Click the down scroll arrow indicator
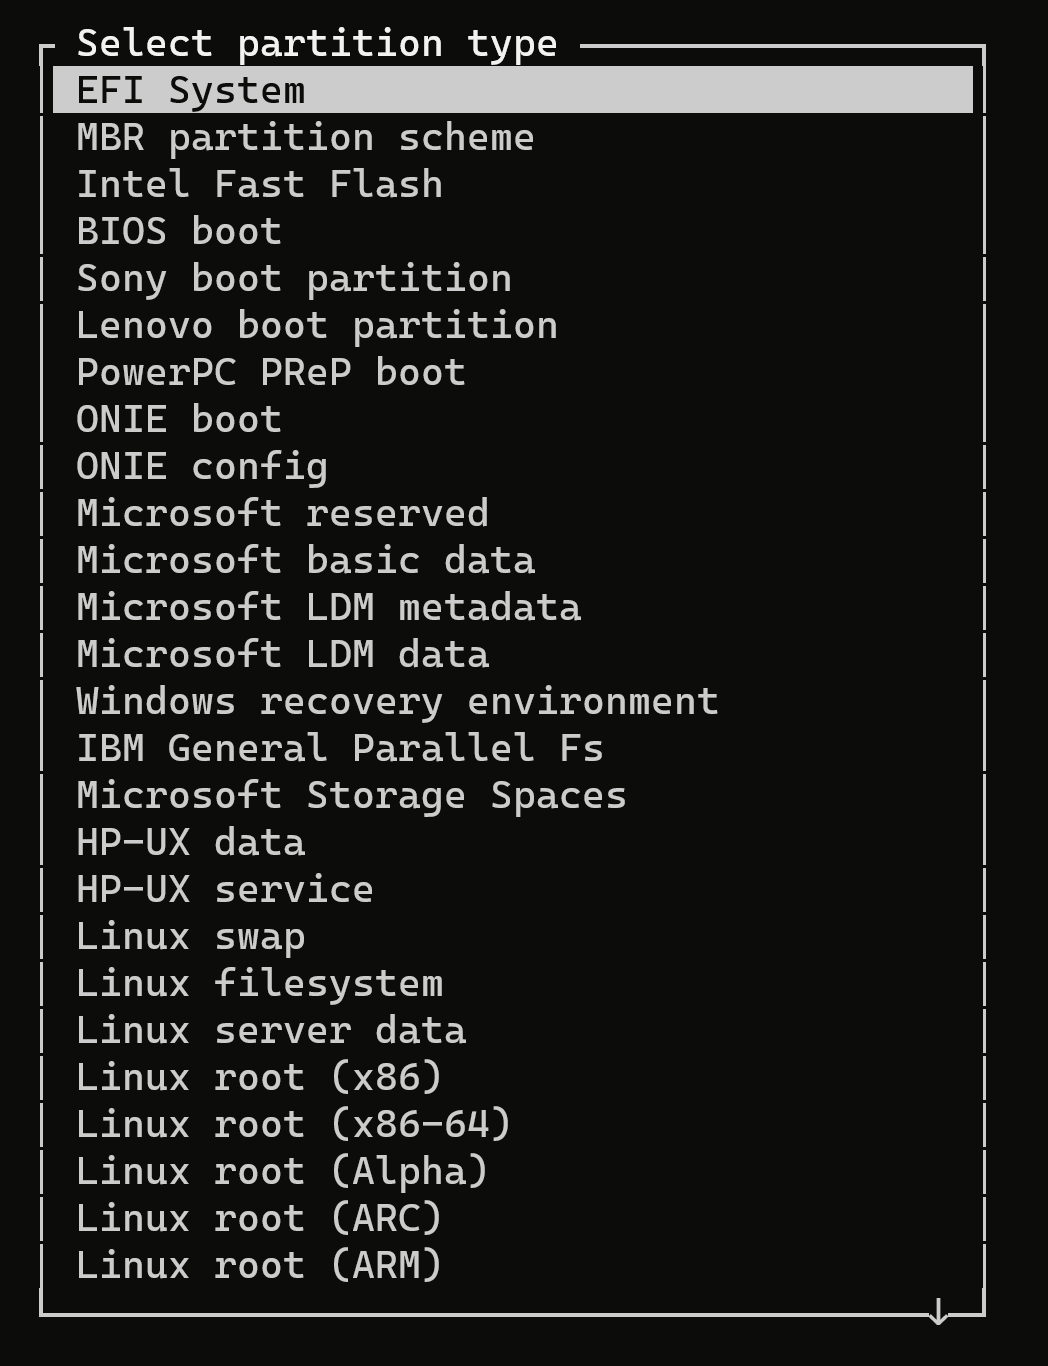This screenshot has height=1366, width=1048. coord(937,1312)
